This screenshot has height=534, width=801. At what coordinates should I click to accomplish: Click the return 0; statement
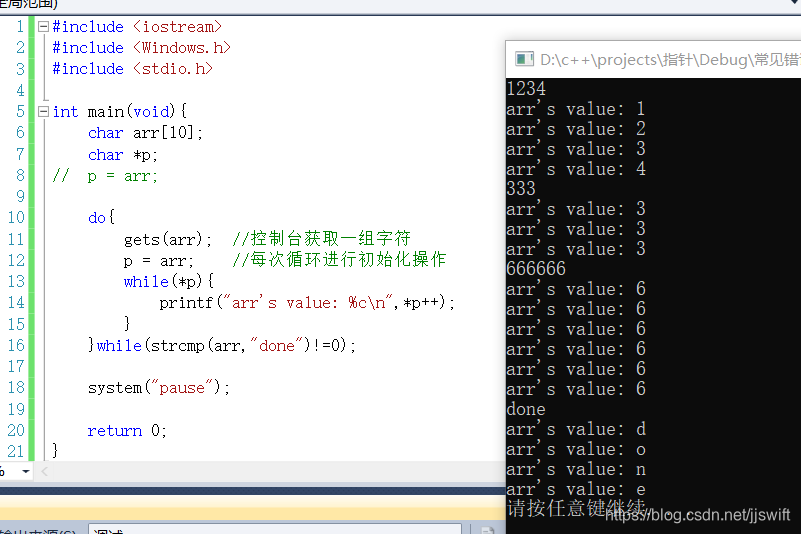[x=127, y=431]
